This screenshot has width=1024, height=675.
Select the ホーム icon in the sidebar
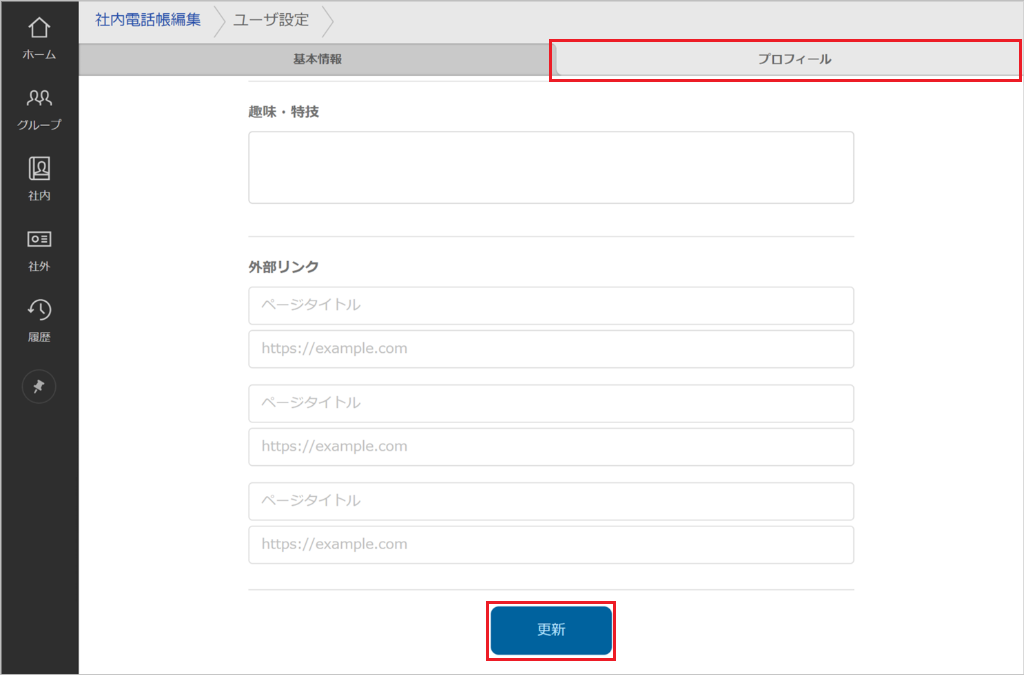38,35
